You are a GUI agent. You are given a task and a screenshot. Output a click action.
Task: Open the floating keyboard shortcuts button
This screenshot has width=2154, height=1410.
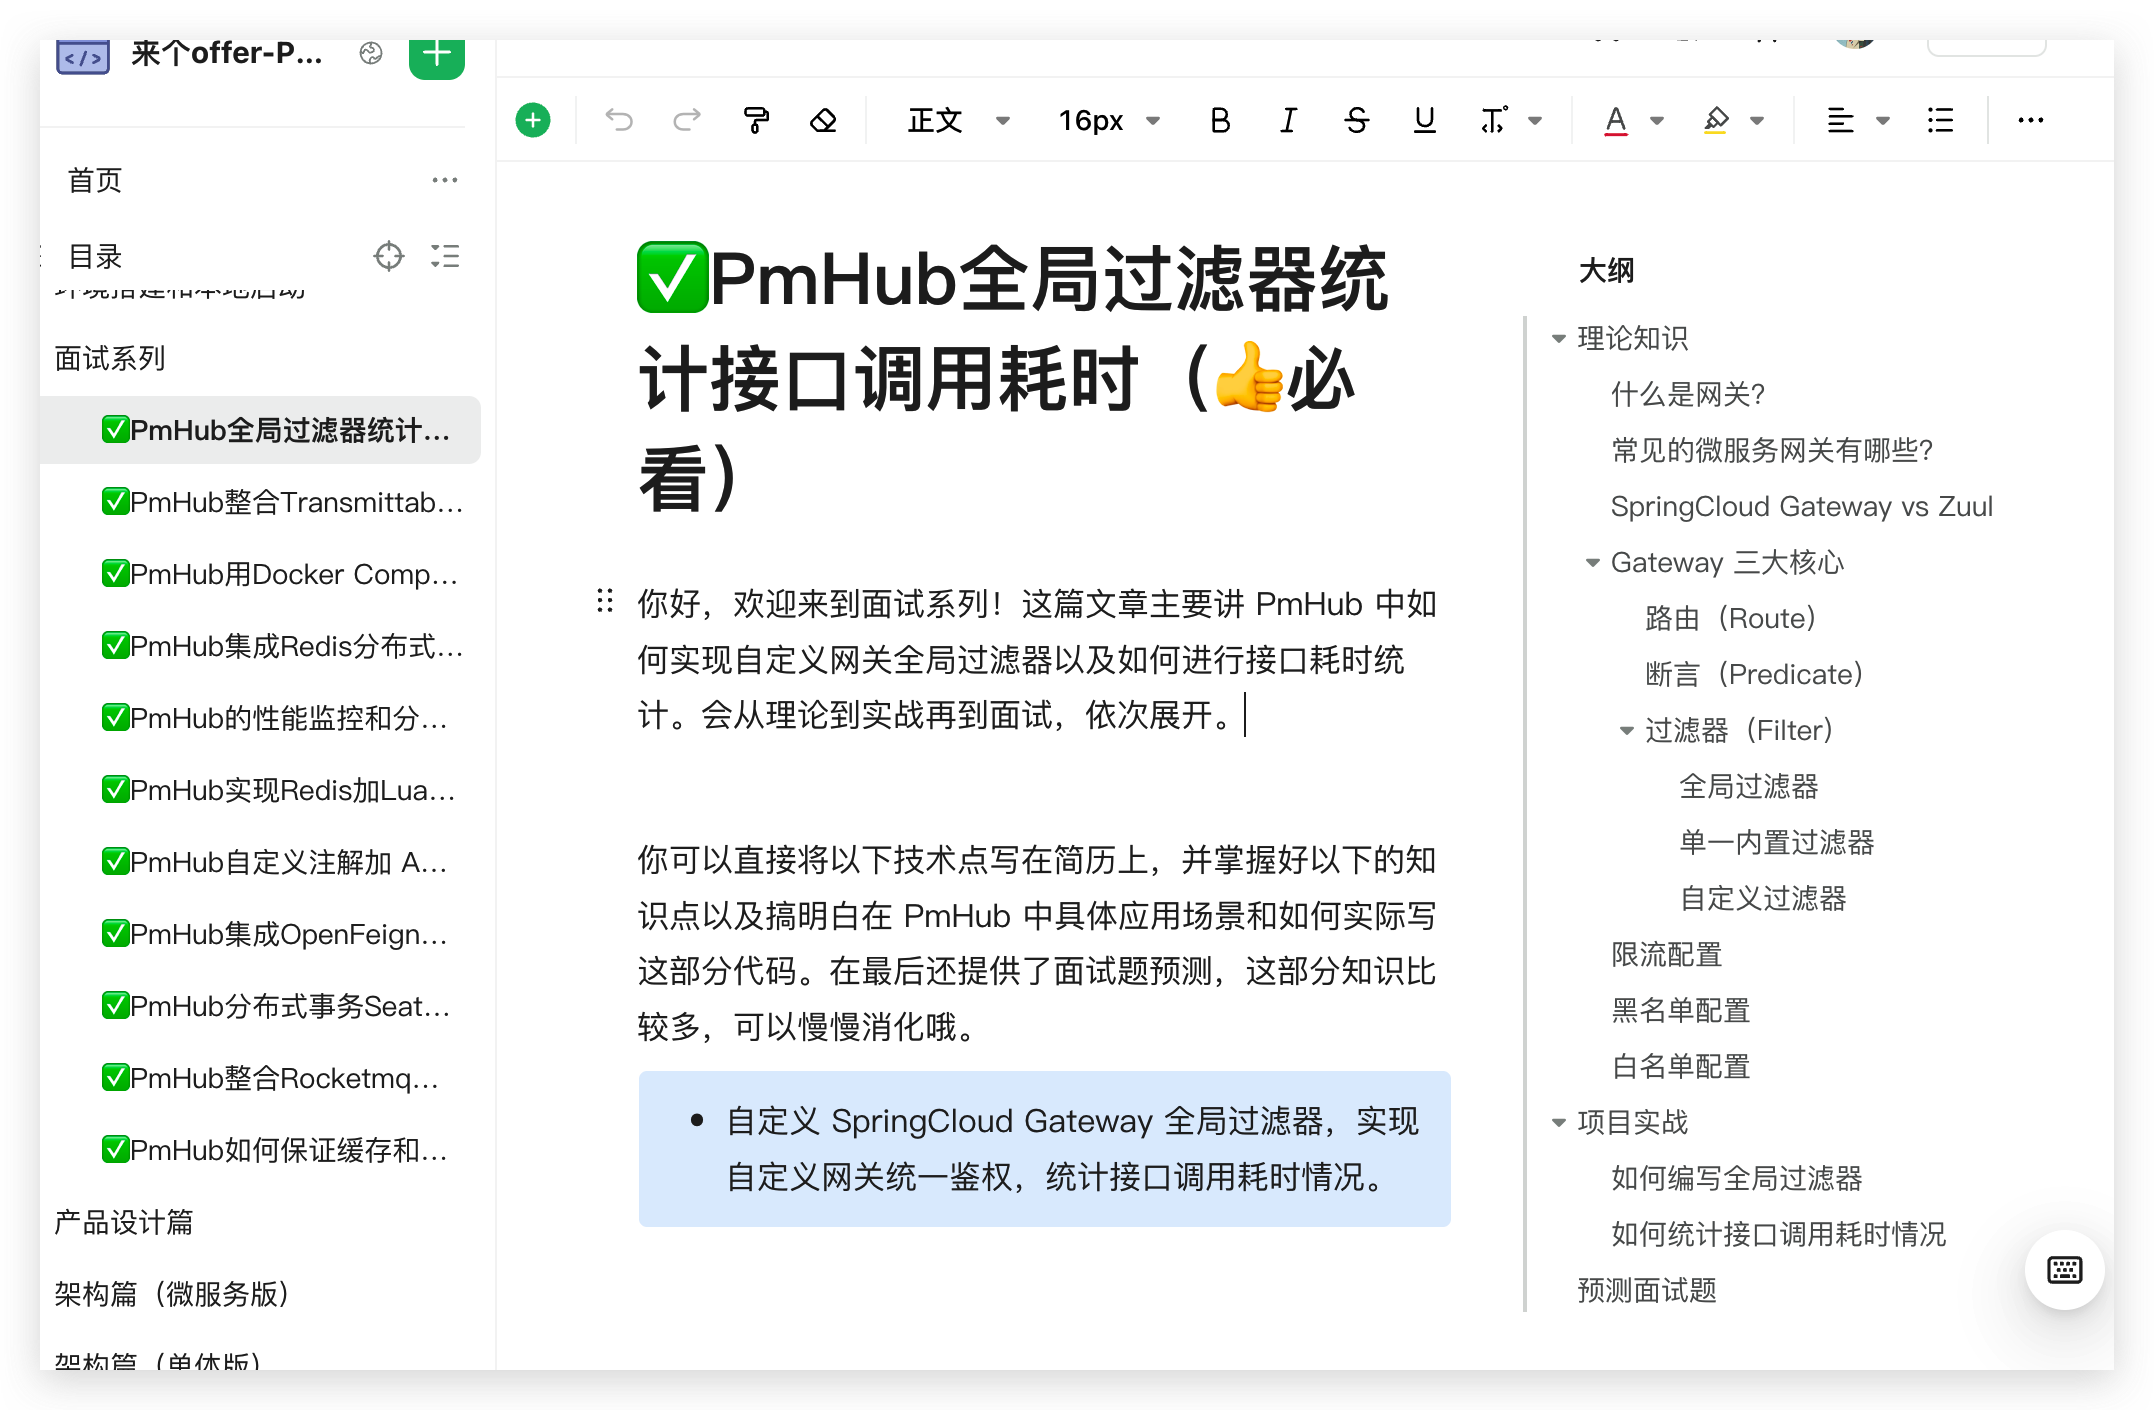click(x=2064, y=1270)
